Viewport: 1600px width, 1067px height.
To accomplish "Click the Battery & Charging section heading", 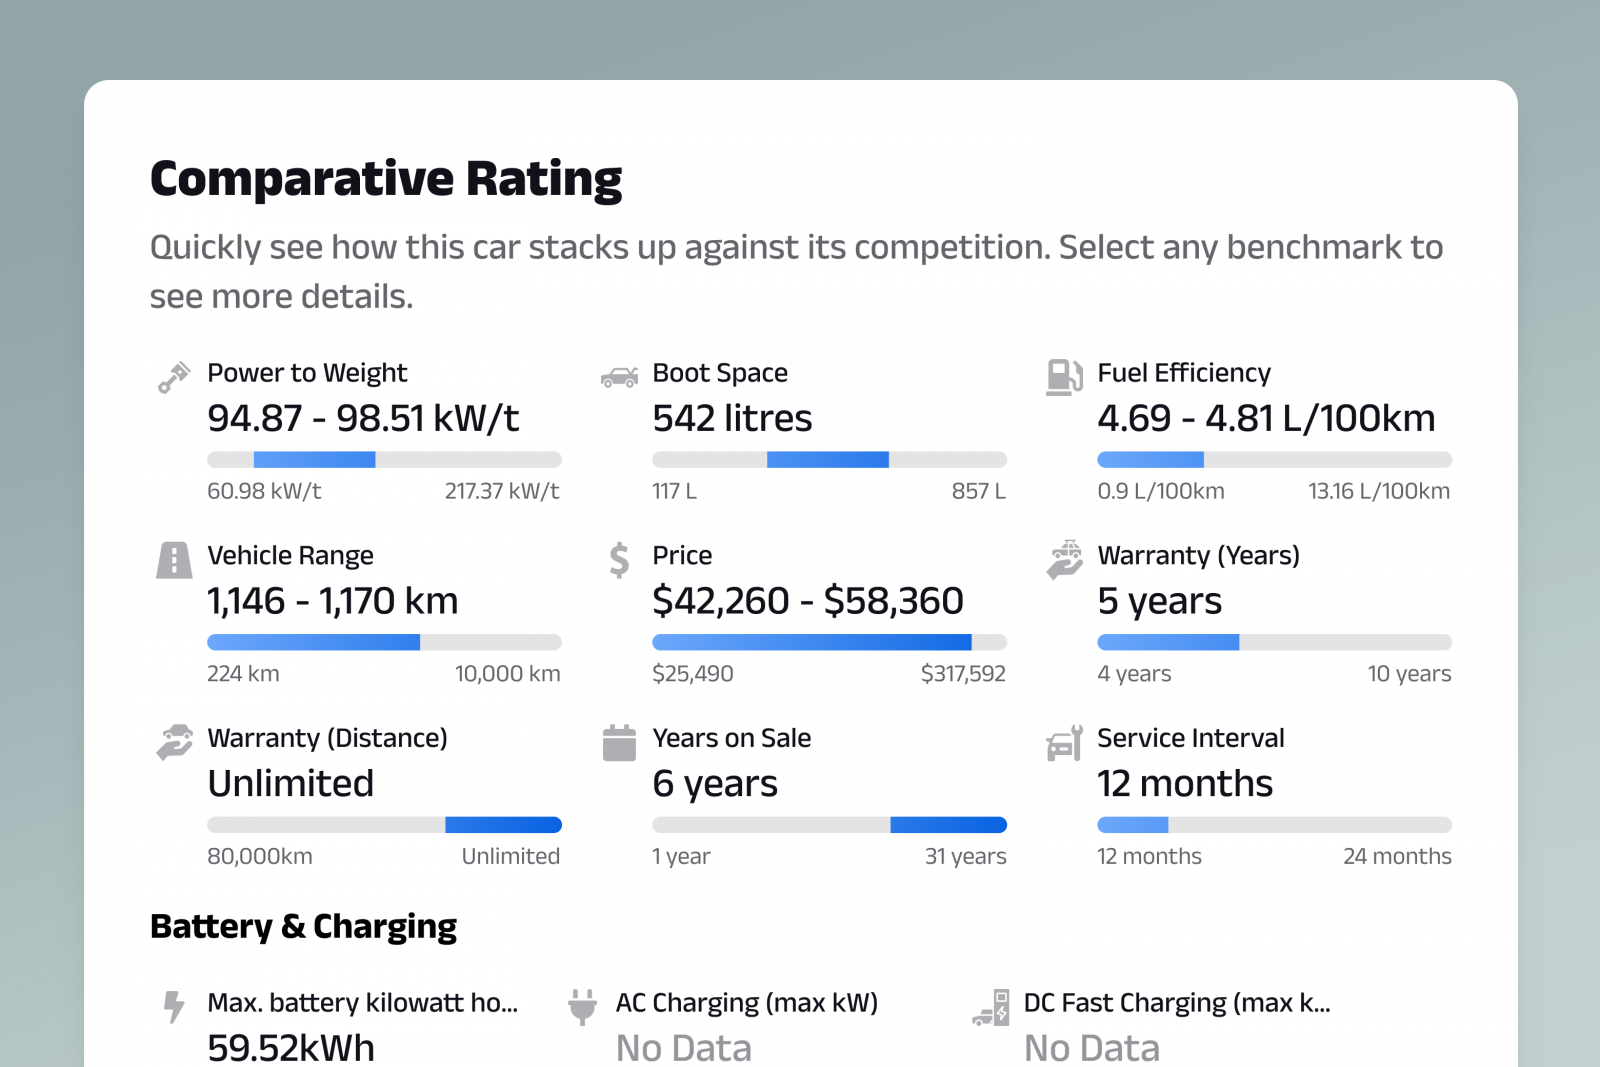I will [303, 926].
